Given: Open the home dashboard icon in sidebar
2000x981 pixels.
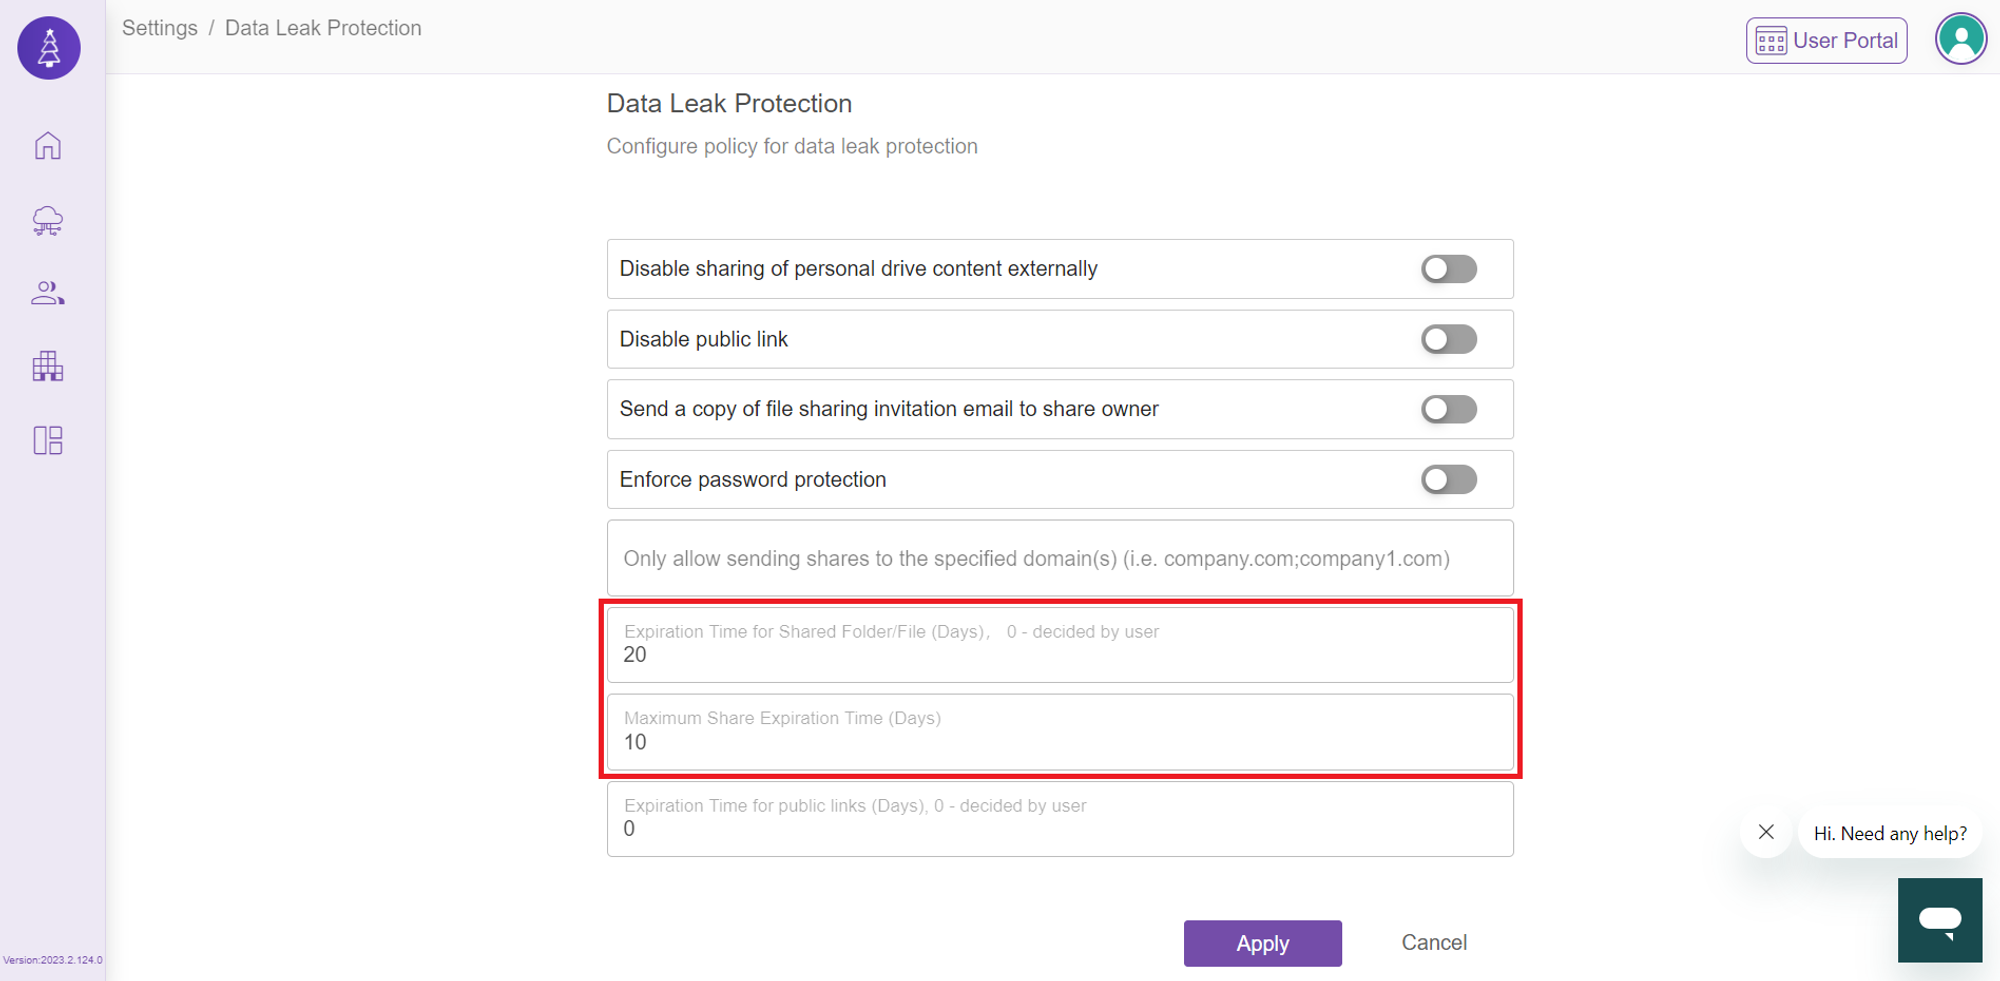Looking at the screenshot, I should point(48,146).
